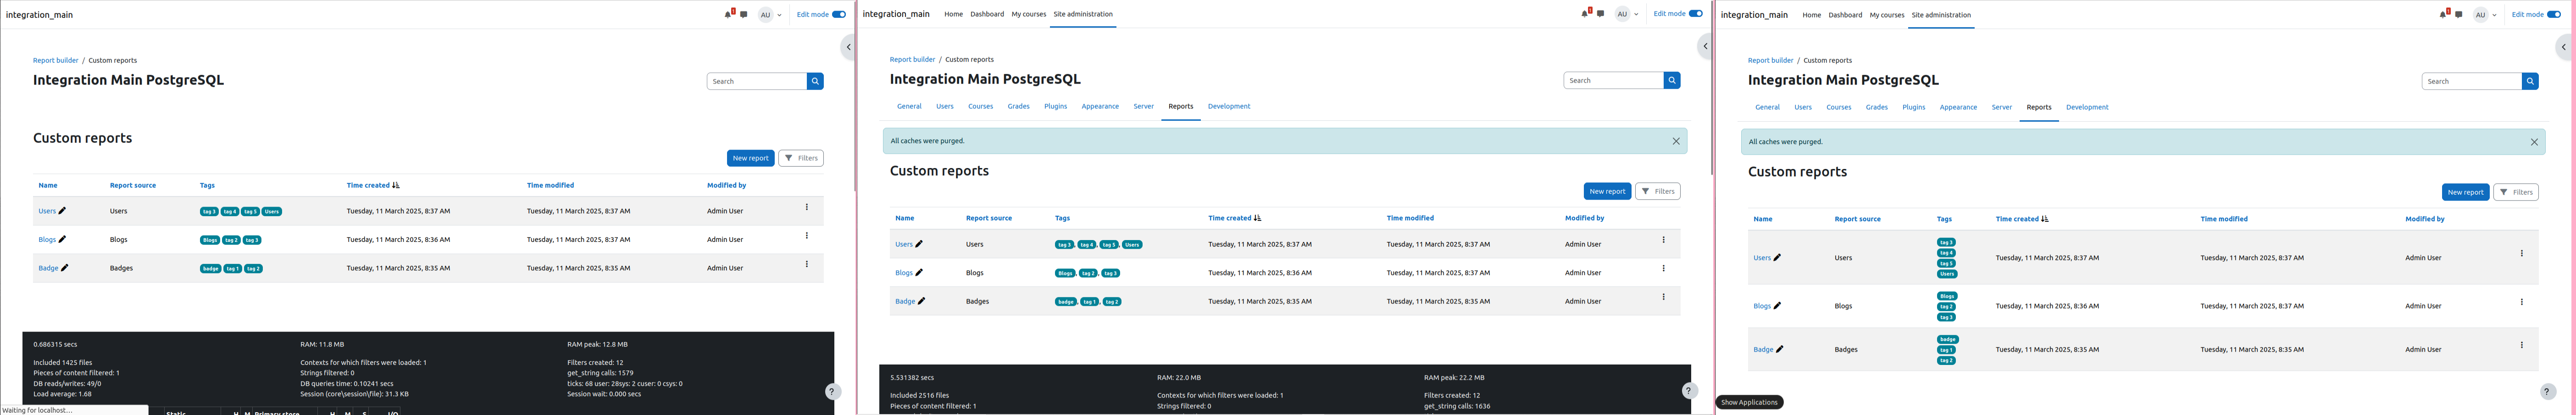Click the search magnifier button in middle window

pos(1672,80)
